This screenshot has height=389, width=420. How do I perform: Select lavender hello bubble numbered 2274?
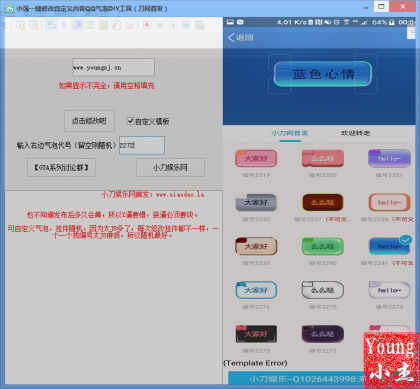[389, 290]
